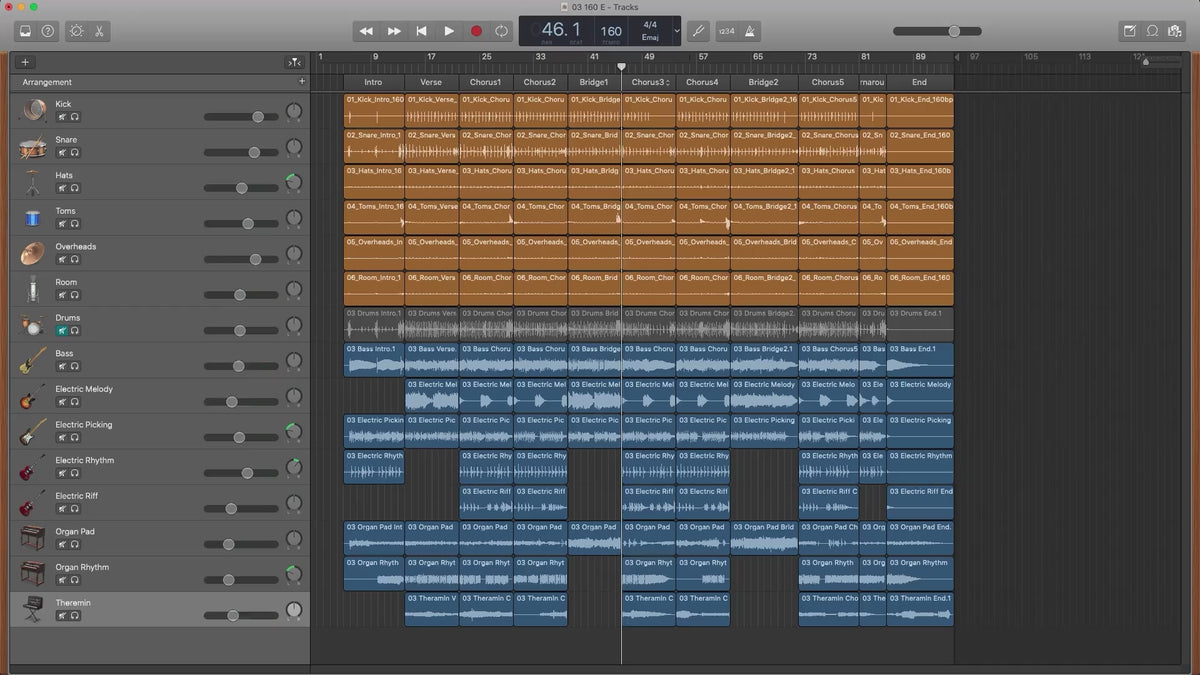Solo the Bass track with headphones button
This screenshot has width=1200, height=675.
[x=75, y=366]
